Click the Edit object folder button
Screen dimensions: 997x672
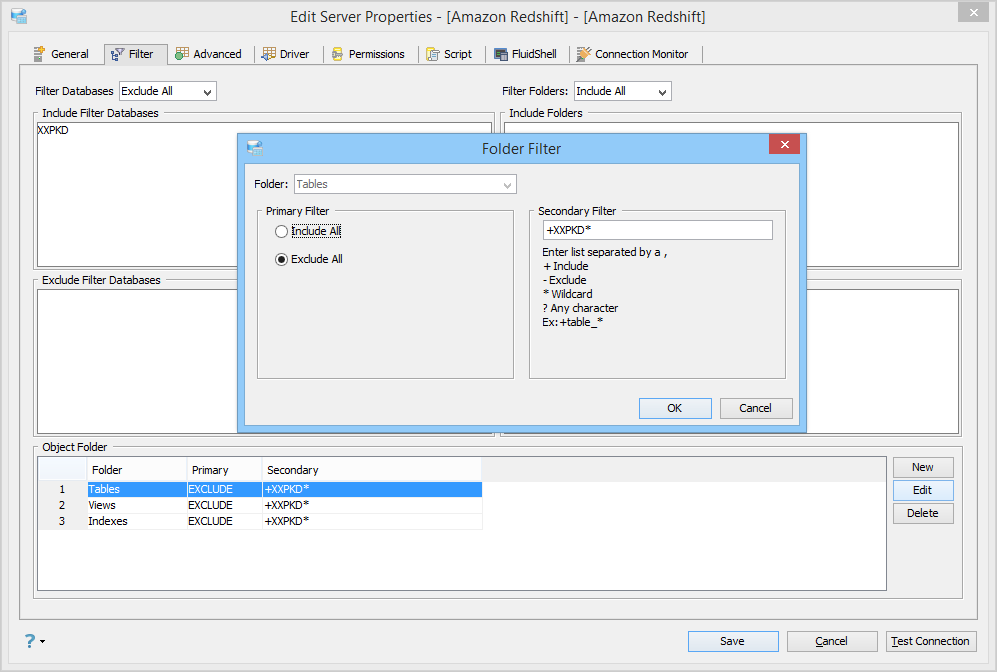[x=923, y=490]
